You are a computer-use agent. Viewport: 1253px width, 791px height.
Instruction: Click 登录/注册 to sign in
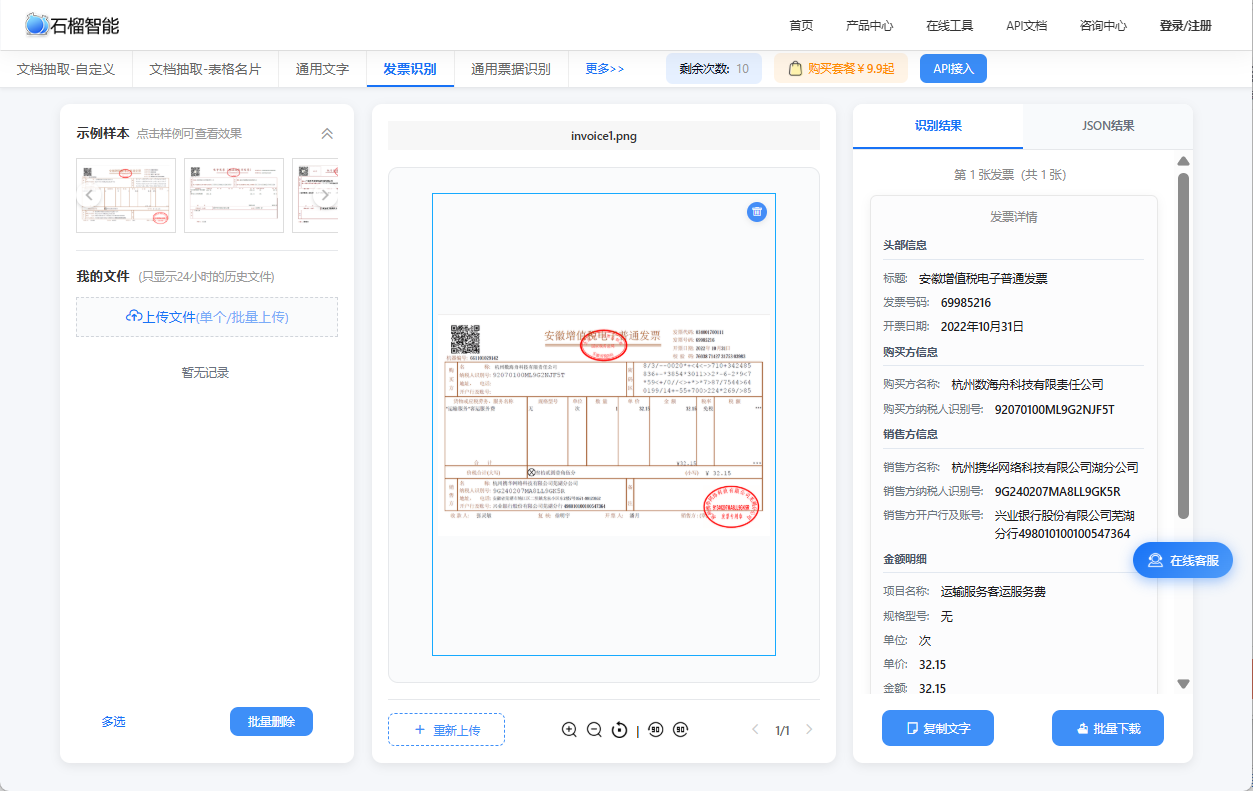[x=1185, y=26]
